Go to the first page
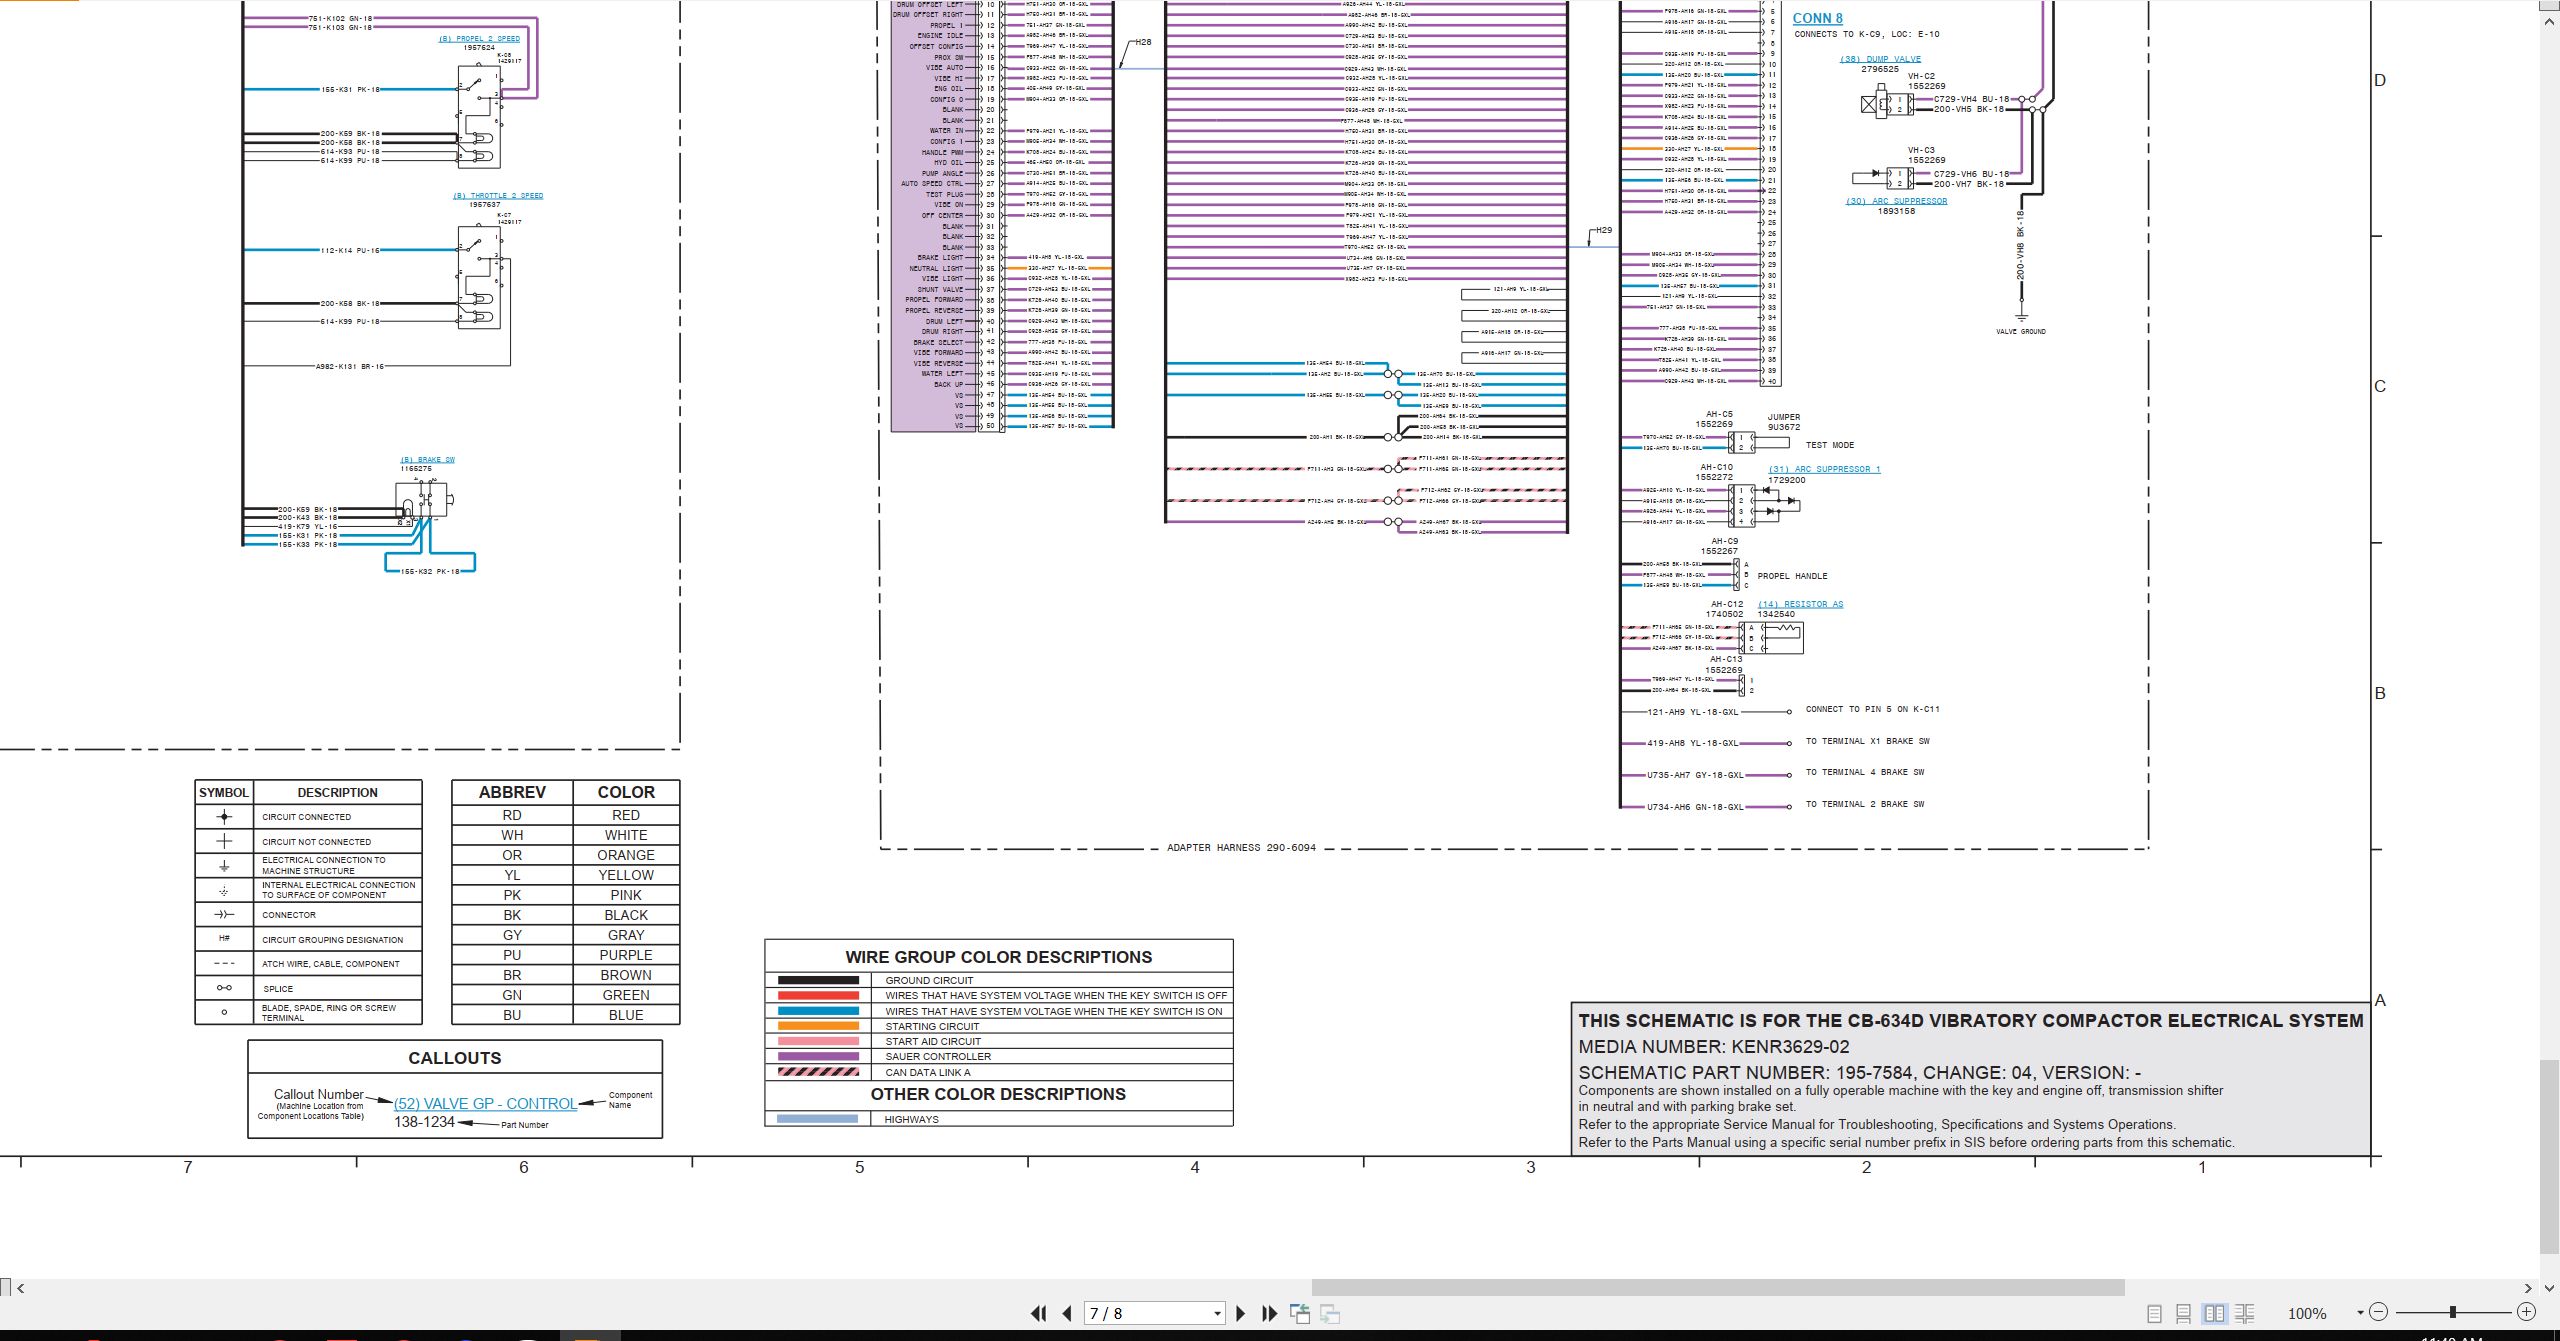The width and height of the screenshot is (2560, 1341). pos(1038,1313)
